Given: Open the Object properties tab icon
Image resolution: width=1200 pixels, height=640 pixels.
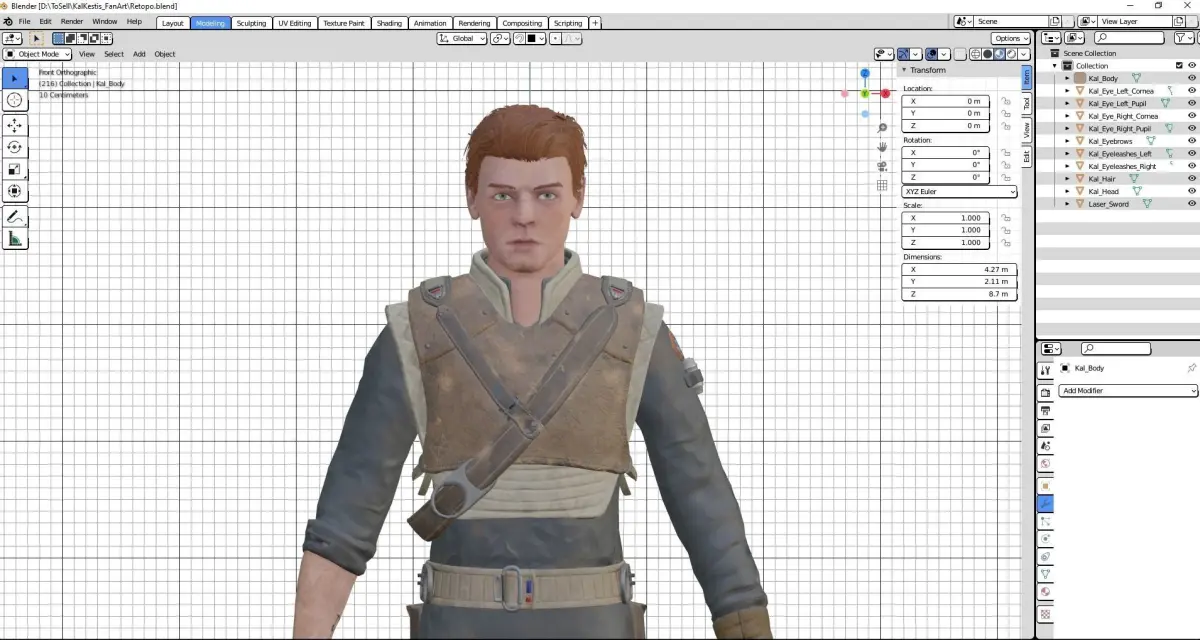Looking at the screenshot, I should (x=1045, y=486).
